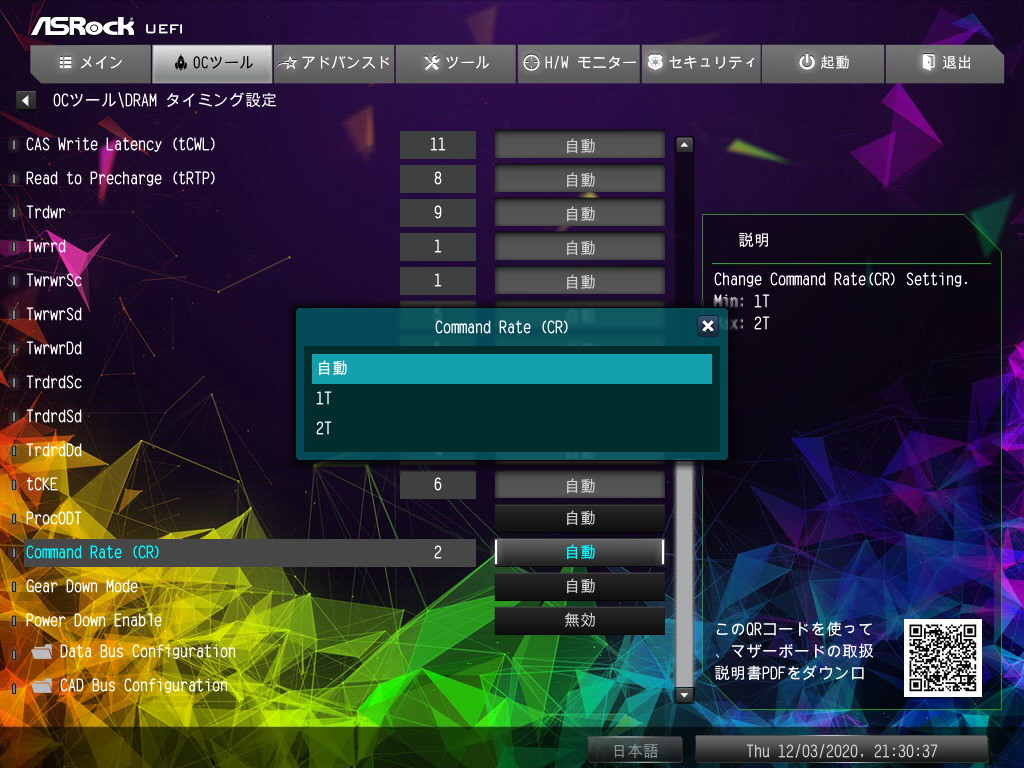Open the Command Rate (CR) 自動 dropdown
Image resolution: width=1024 pixels, height=768 pixels.
coord(579,552)
